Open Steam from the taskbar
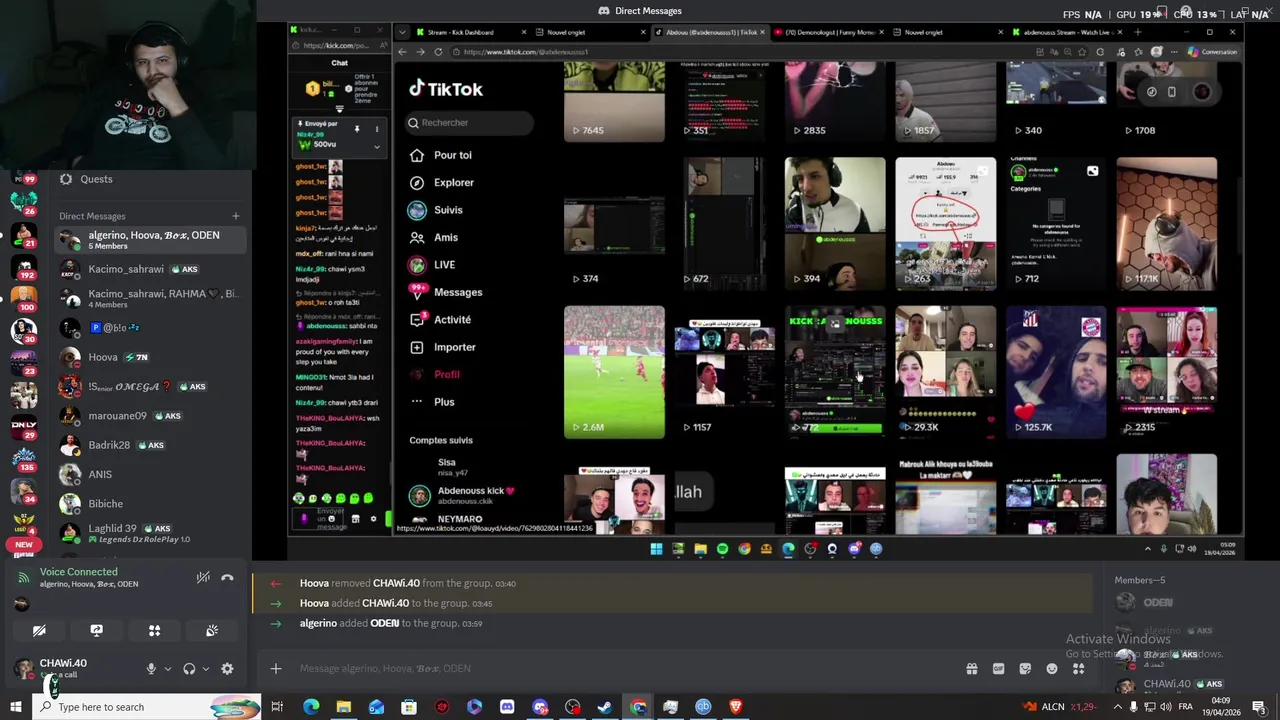The width and height of the screenshot is (1280, 720). pos(605,707)
